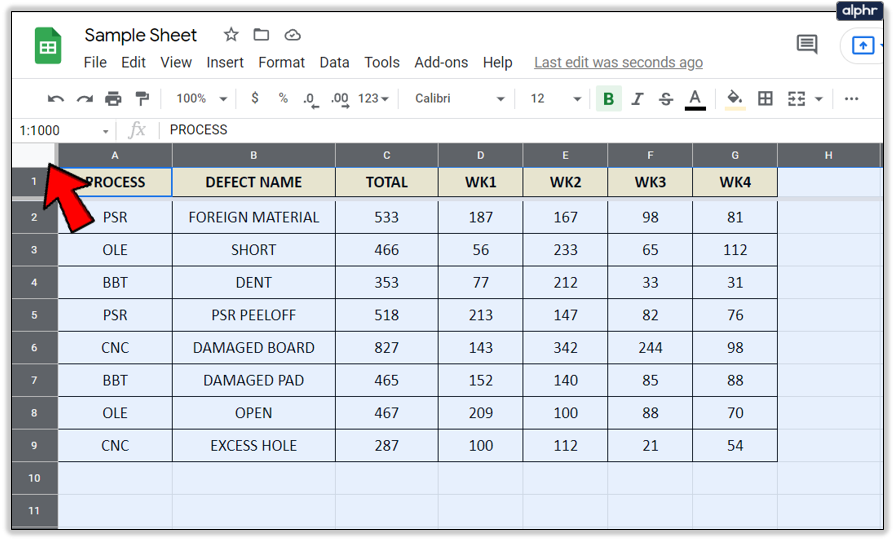Screen dimensions: 895x541
Task: Expand the Calibri font dropdown
Action: click(460, 99)
